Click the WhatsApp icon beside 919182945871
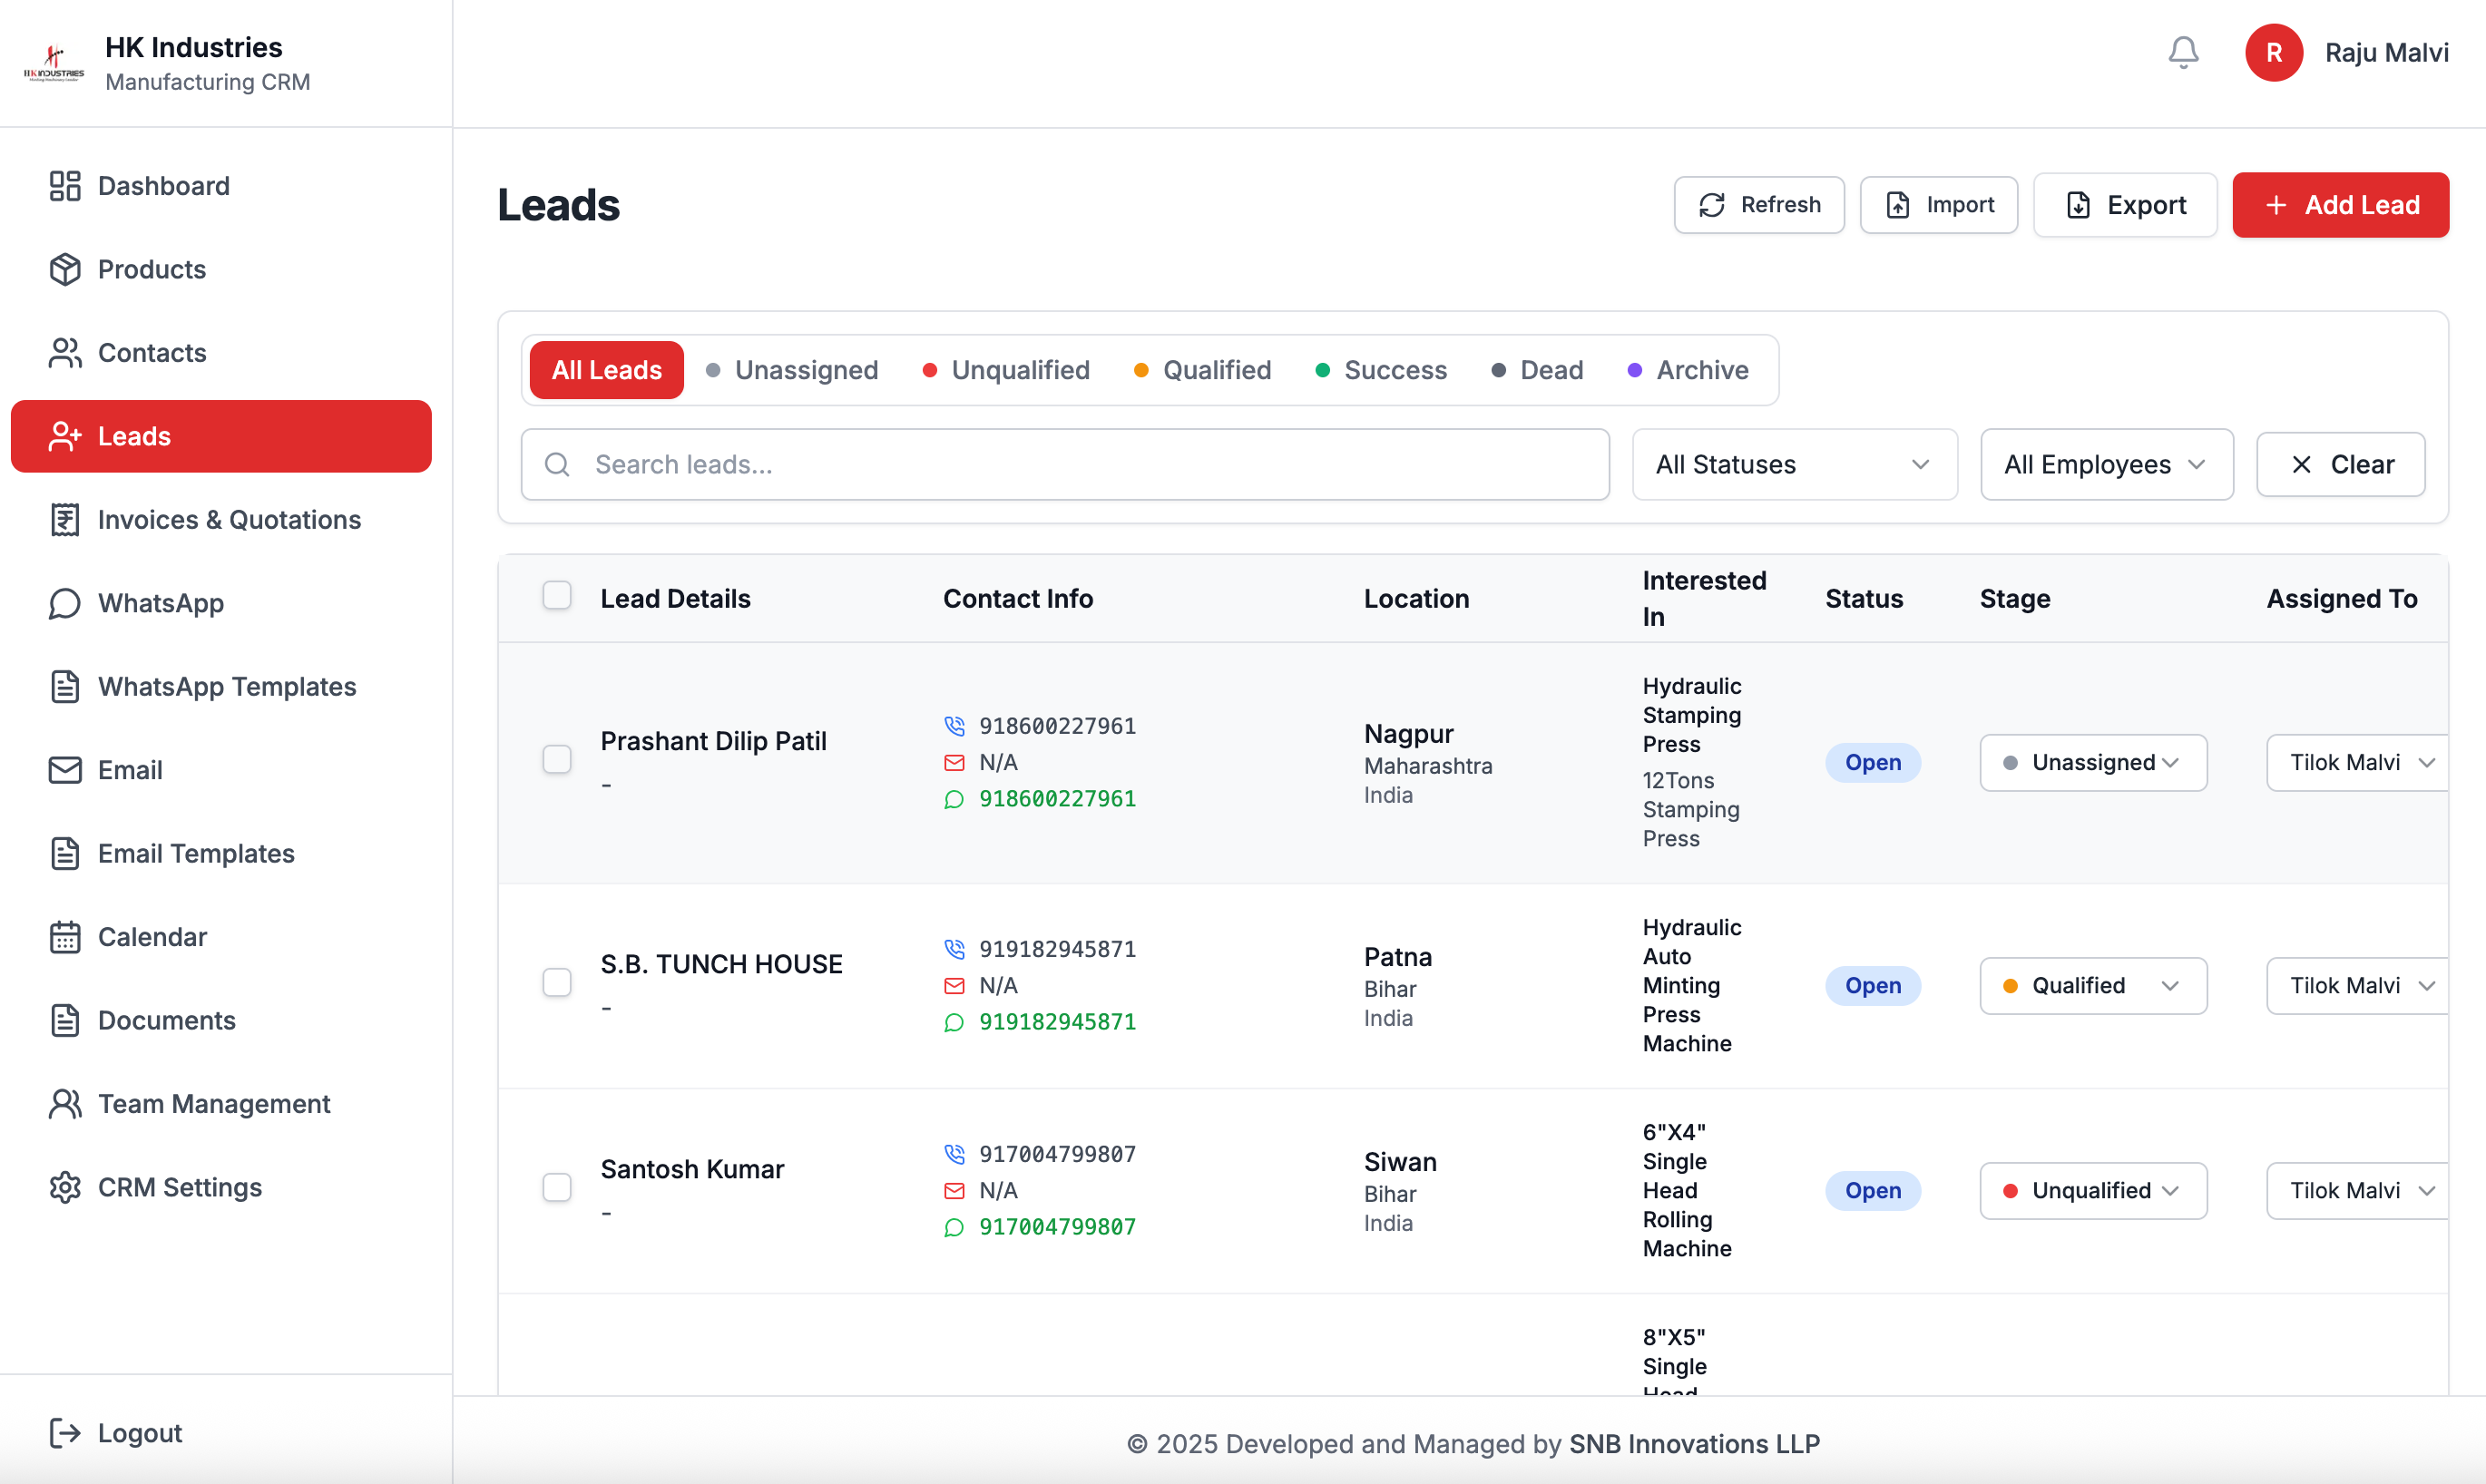 954,1022
